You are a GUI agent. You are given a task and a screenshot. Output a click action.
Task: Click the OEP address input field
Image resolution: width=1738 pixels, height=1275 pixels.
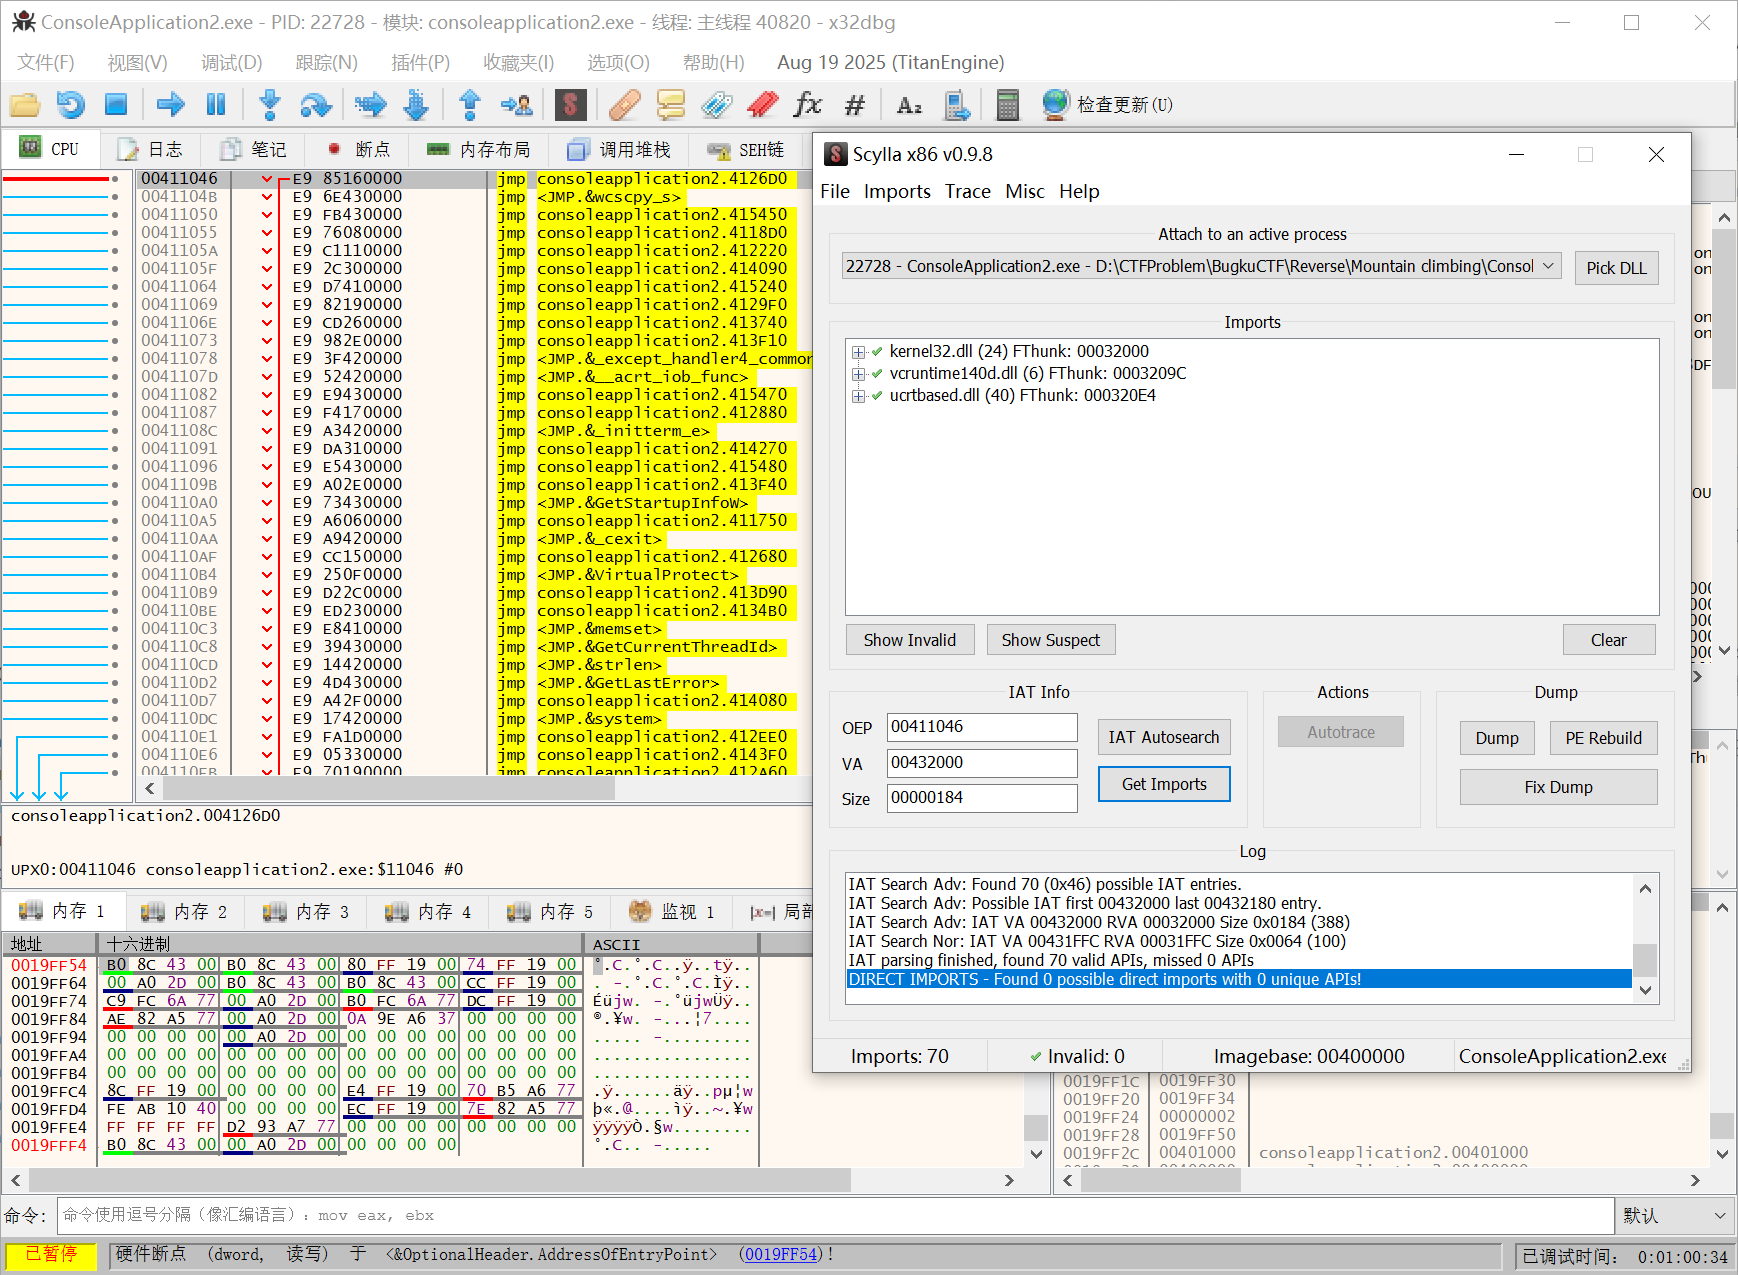[x=981, y=727]
